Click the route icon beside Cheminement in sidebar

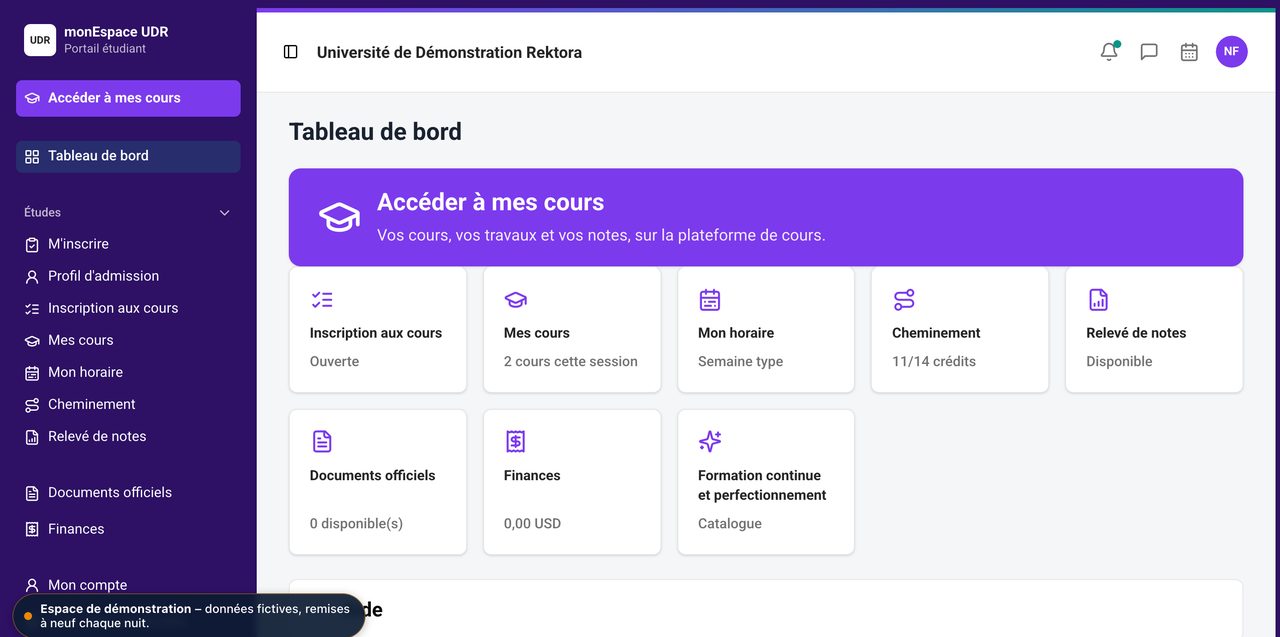pyautogui.click(x=32, y=404)
